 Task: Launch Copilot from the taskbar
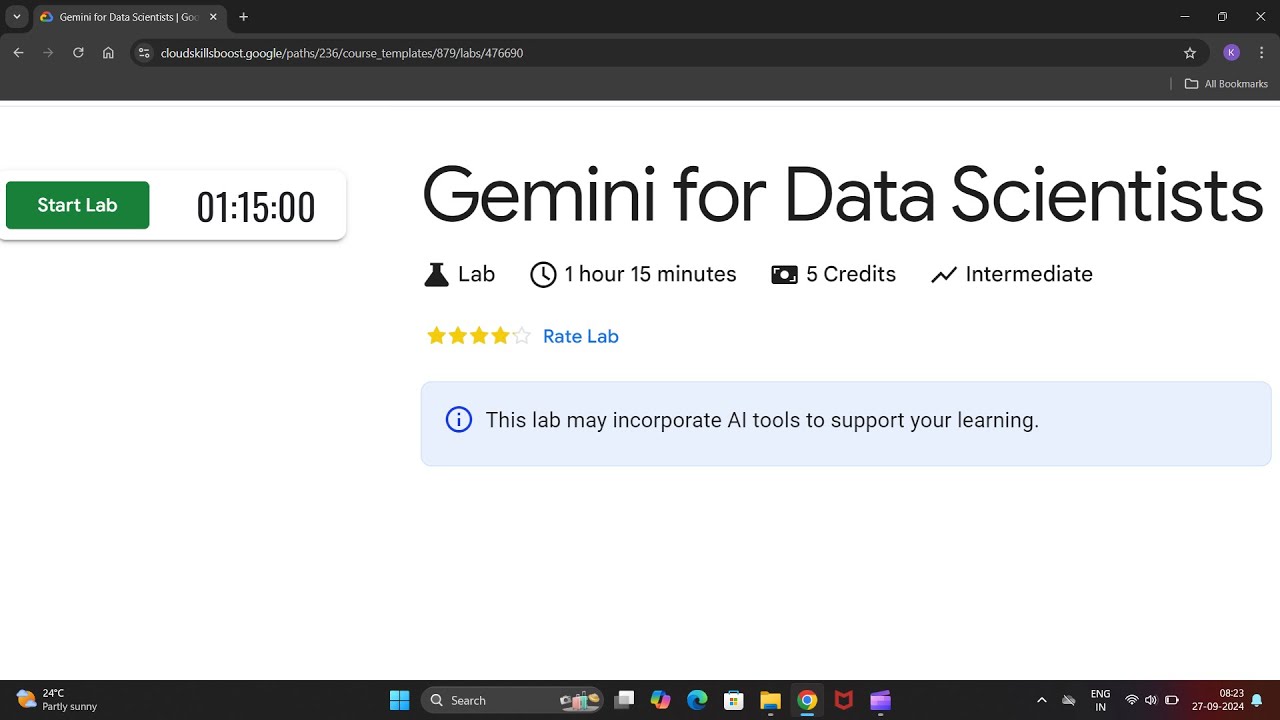tap(660, 700)
